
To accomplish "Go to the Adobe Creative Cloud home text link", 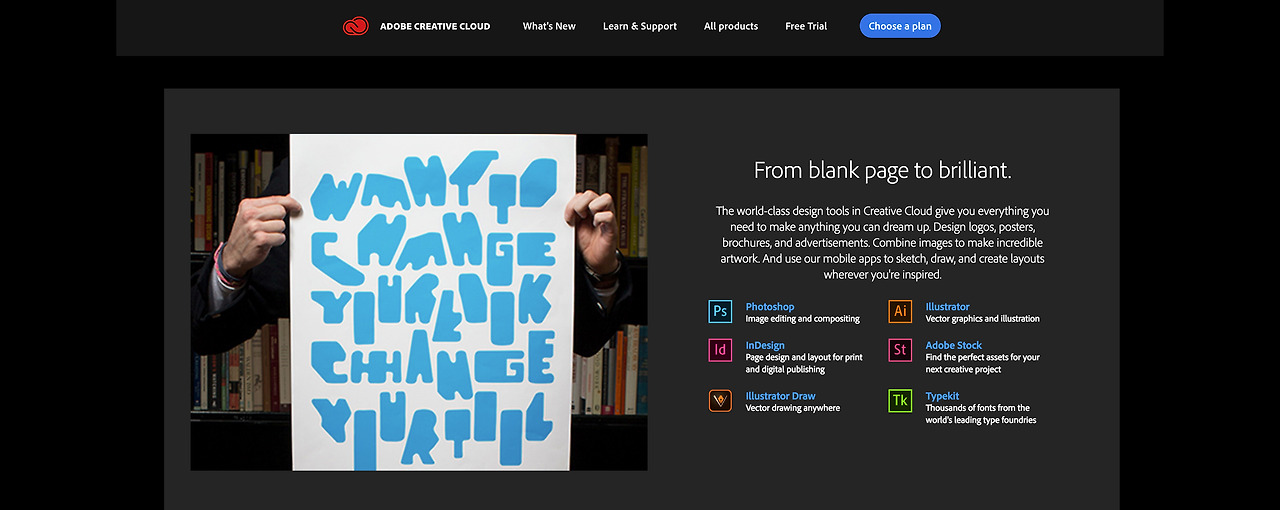I will click(435, 26).
